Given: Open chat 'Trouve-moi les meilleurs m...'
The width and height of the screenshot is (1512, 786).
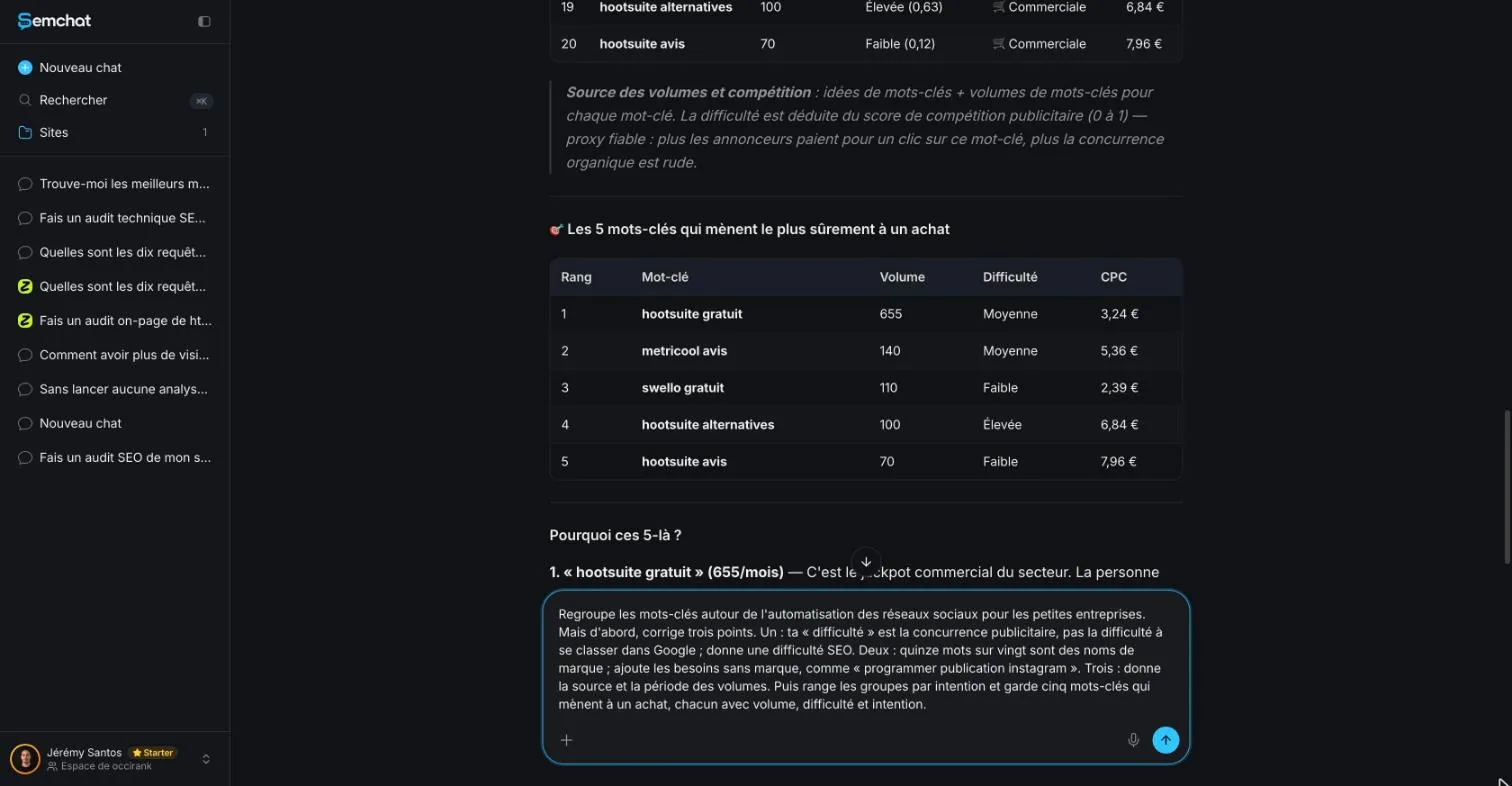Looking at the screenshot, I should coord(114,184).
